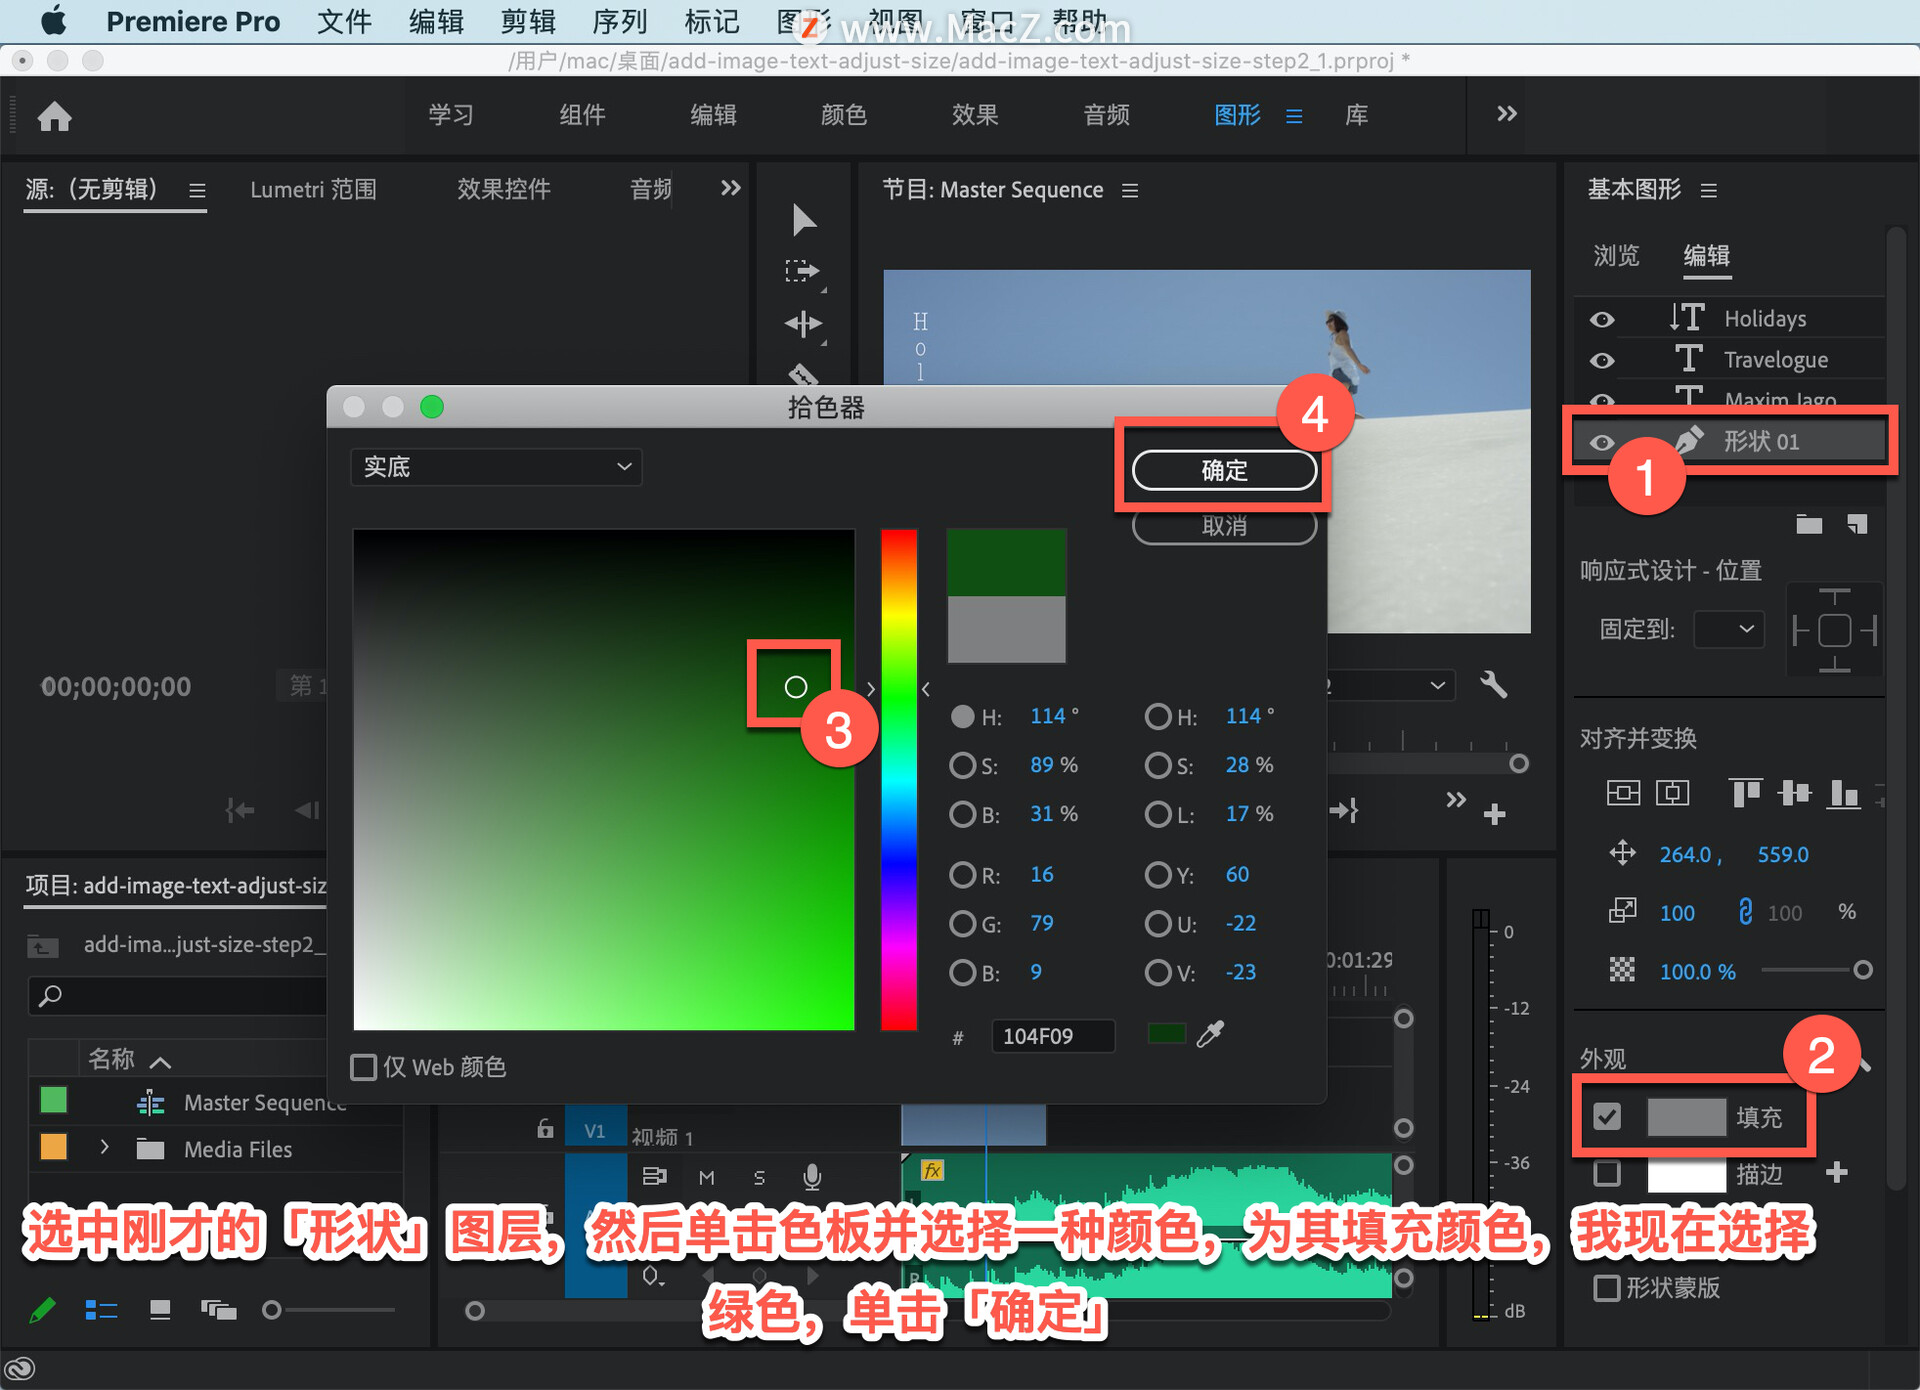Select the Maxim Jago text layer
1920x1390 pixels.
click(1778, 400)
